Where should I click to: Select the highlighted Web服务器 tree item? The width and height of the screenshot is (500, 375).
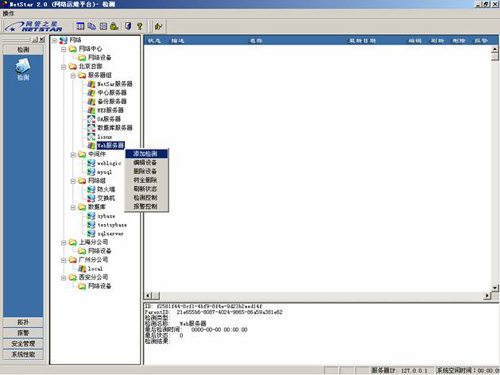click(110, 145)
